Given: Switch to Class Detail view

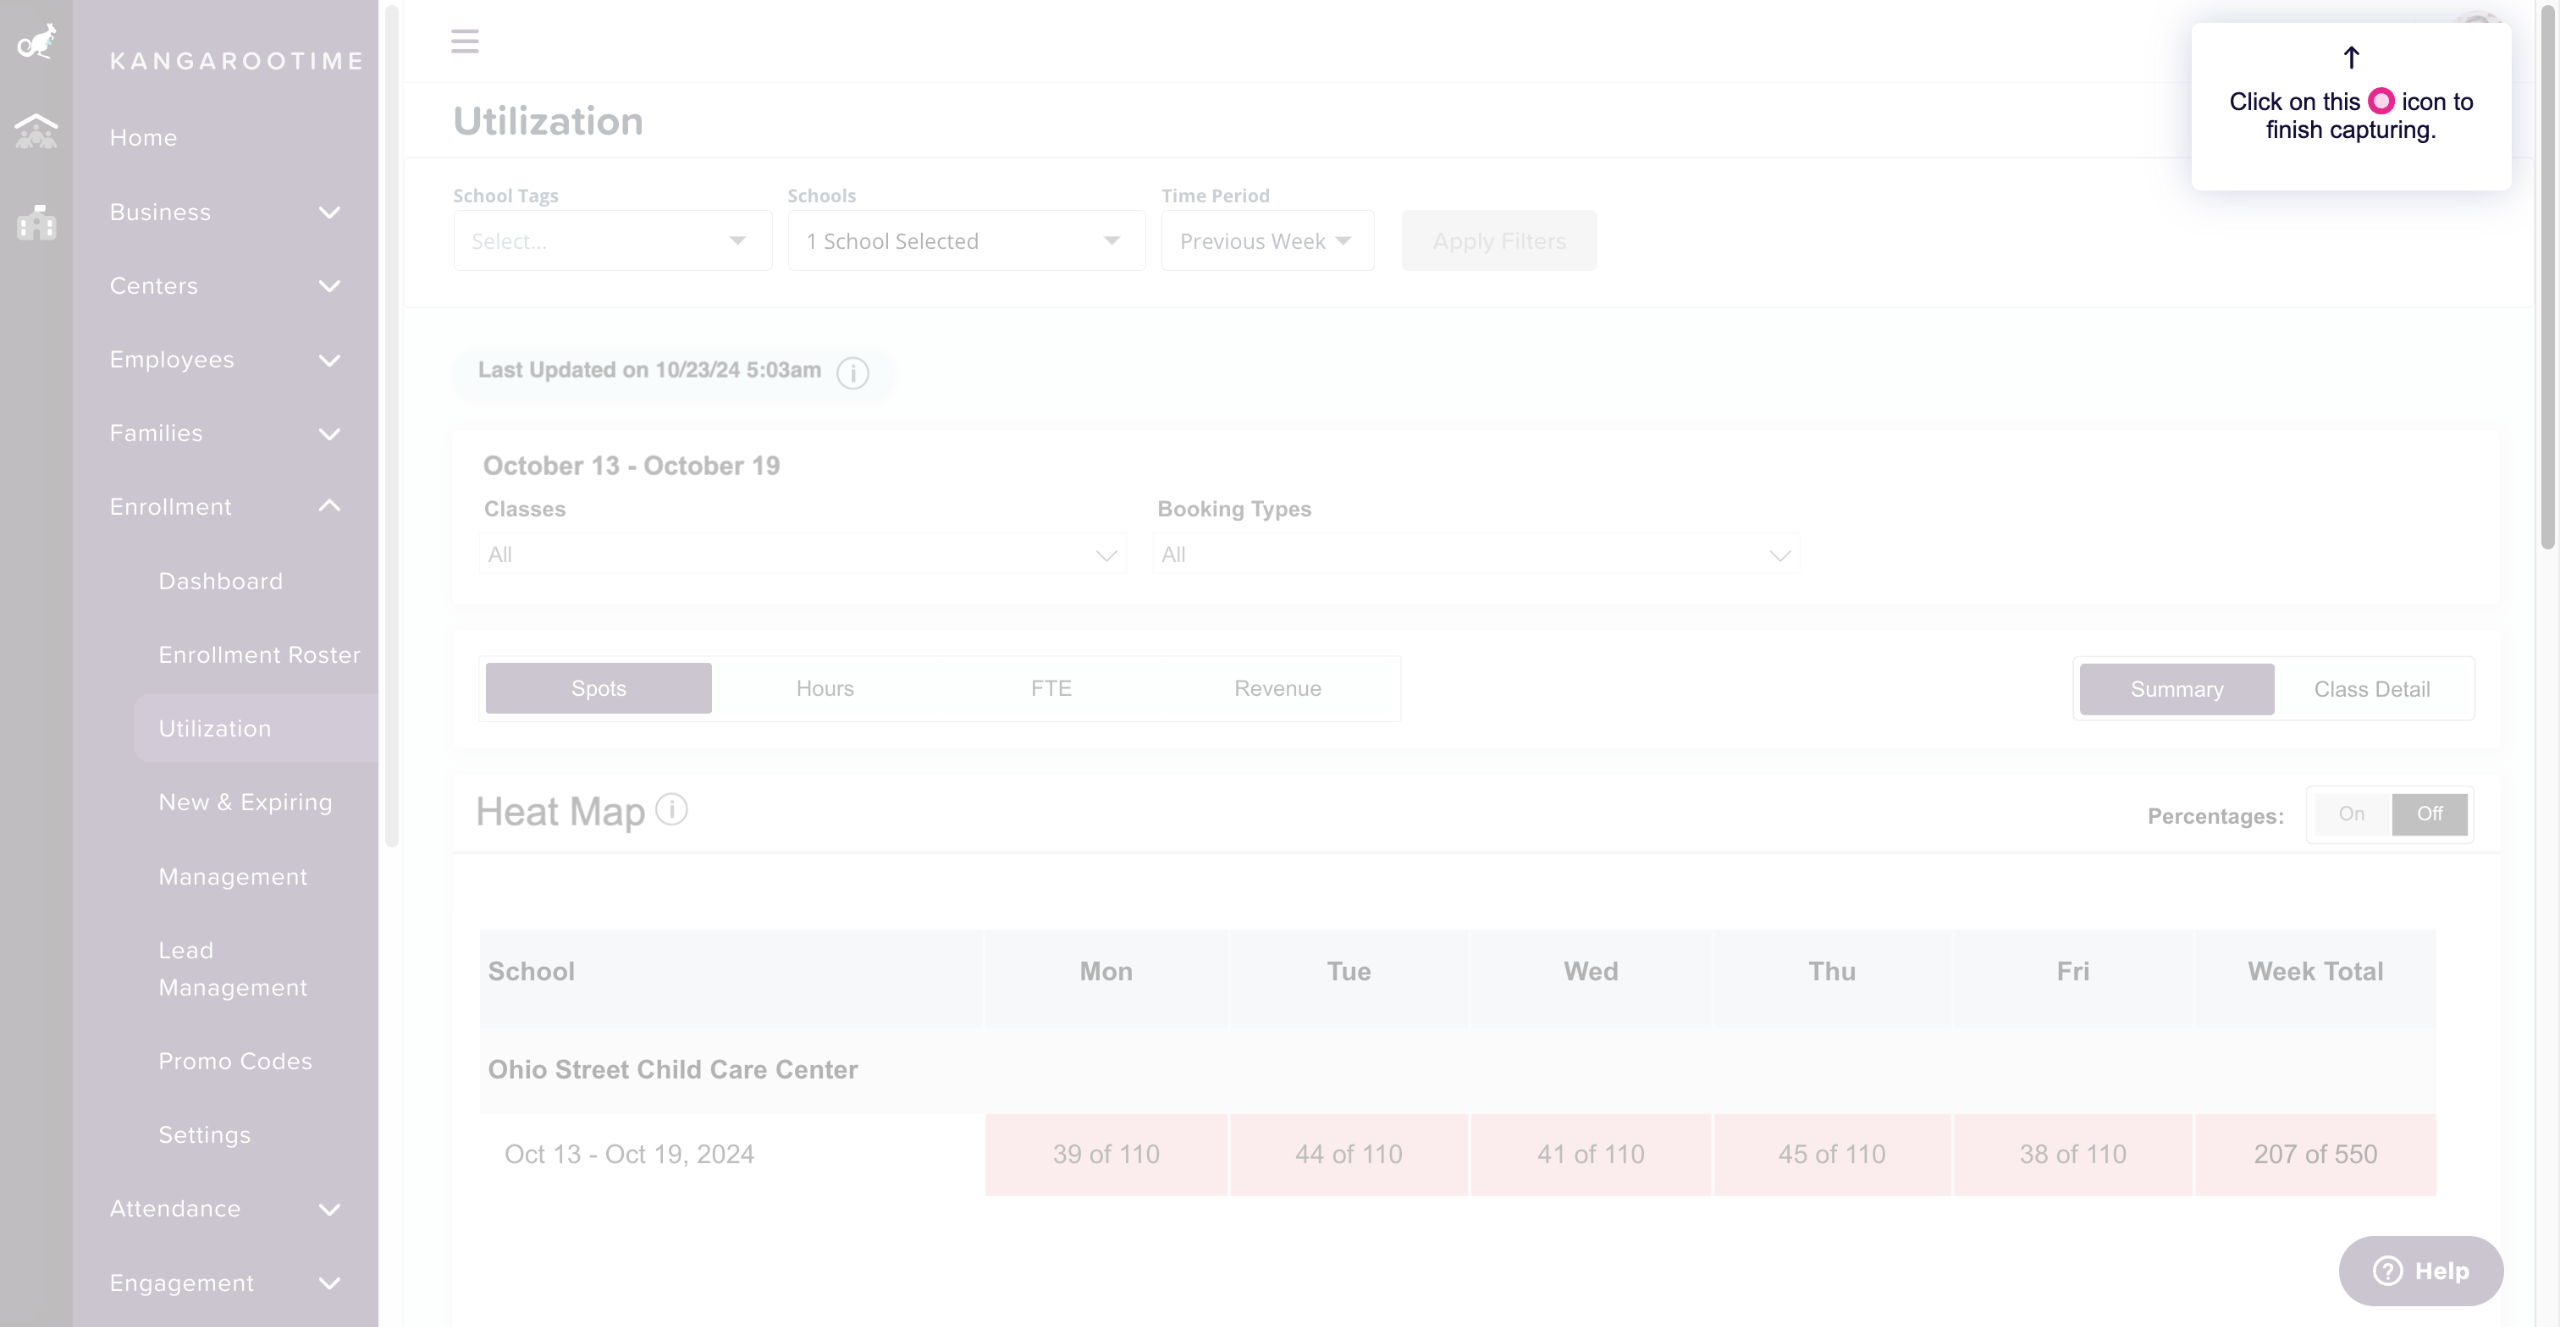Looking at the screenshot, I should (2371, 689).
